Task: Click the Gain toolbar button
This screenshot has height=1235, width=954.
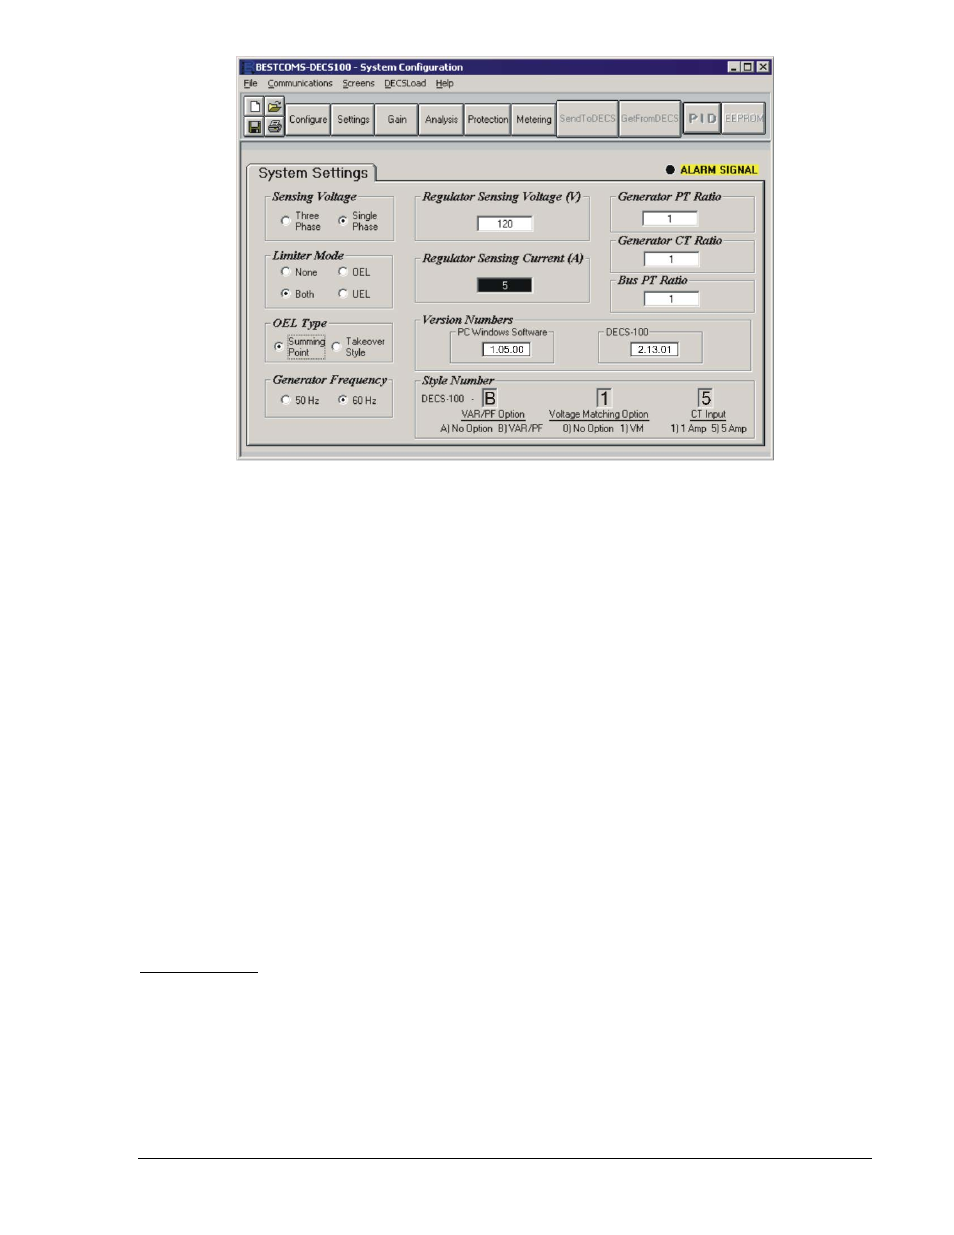Action: (x=397, y=119)
